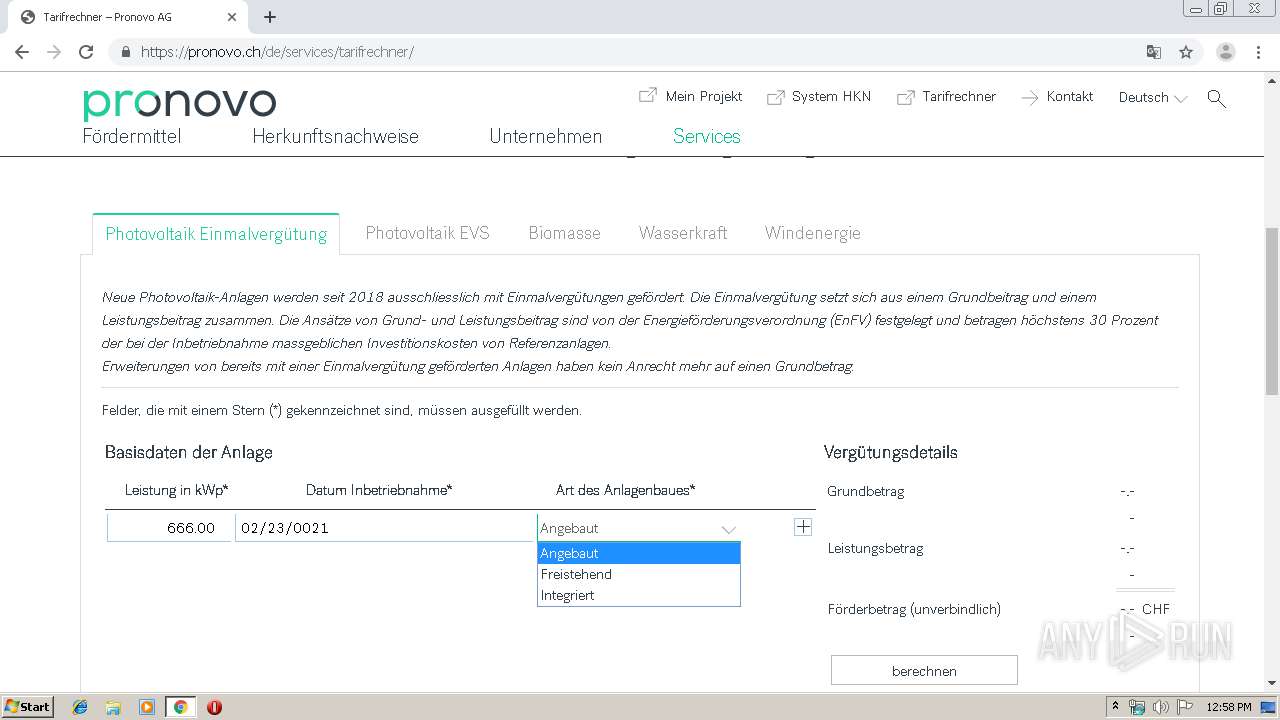Screen dimensions: 1280x720
Task: Click the berechnen button
Action: [924, 671]
